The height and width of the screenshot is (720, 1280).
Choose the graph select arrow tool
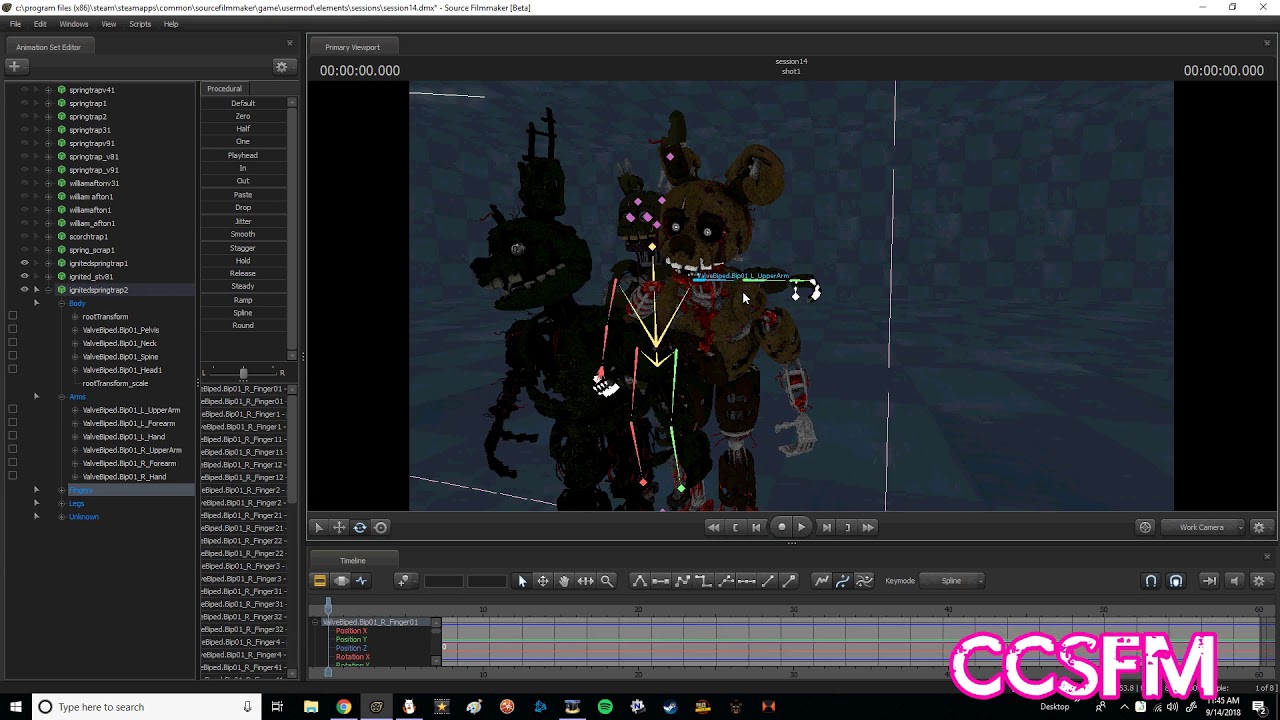pos(522,580)
